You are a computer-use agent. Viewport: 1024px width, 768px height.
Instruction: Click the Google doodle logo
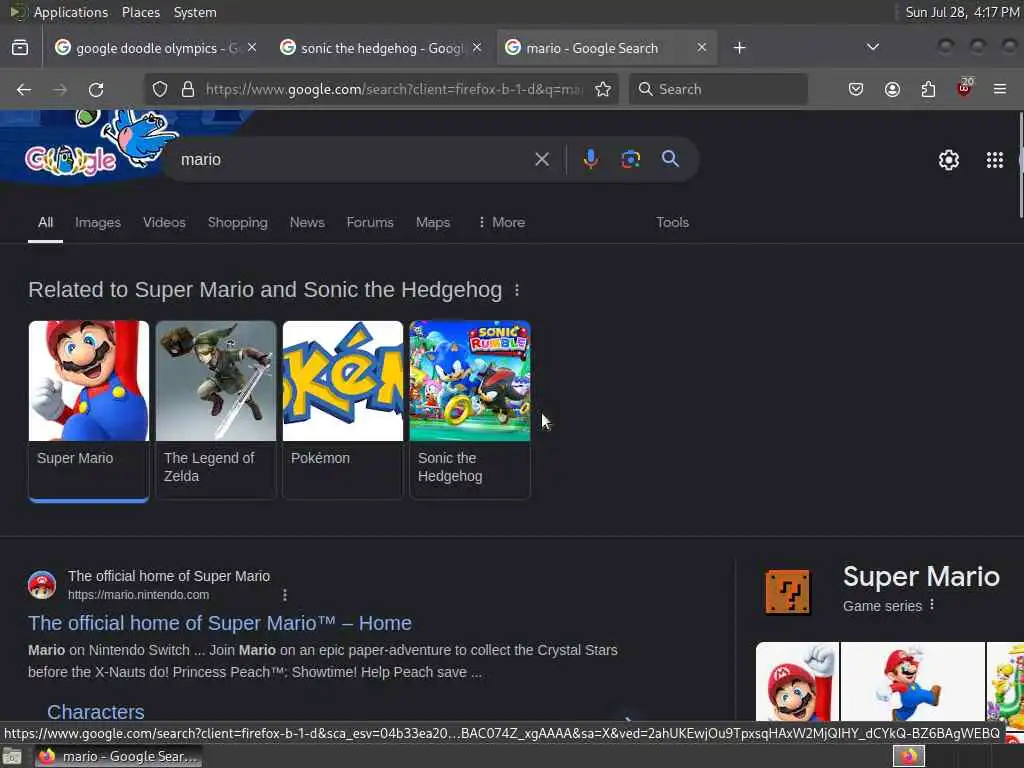pyautogui.click(x=71, y=159)
